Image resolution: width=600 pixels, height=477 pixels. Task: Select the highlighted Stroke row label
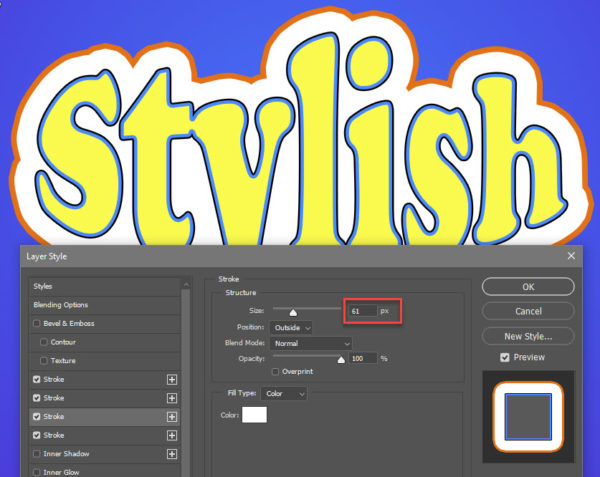[x=54, y=417]
